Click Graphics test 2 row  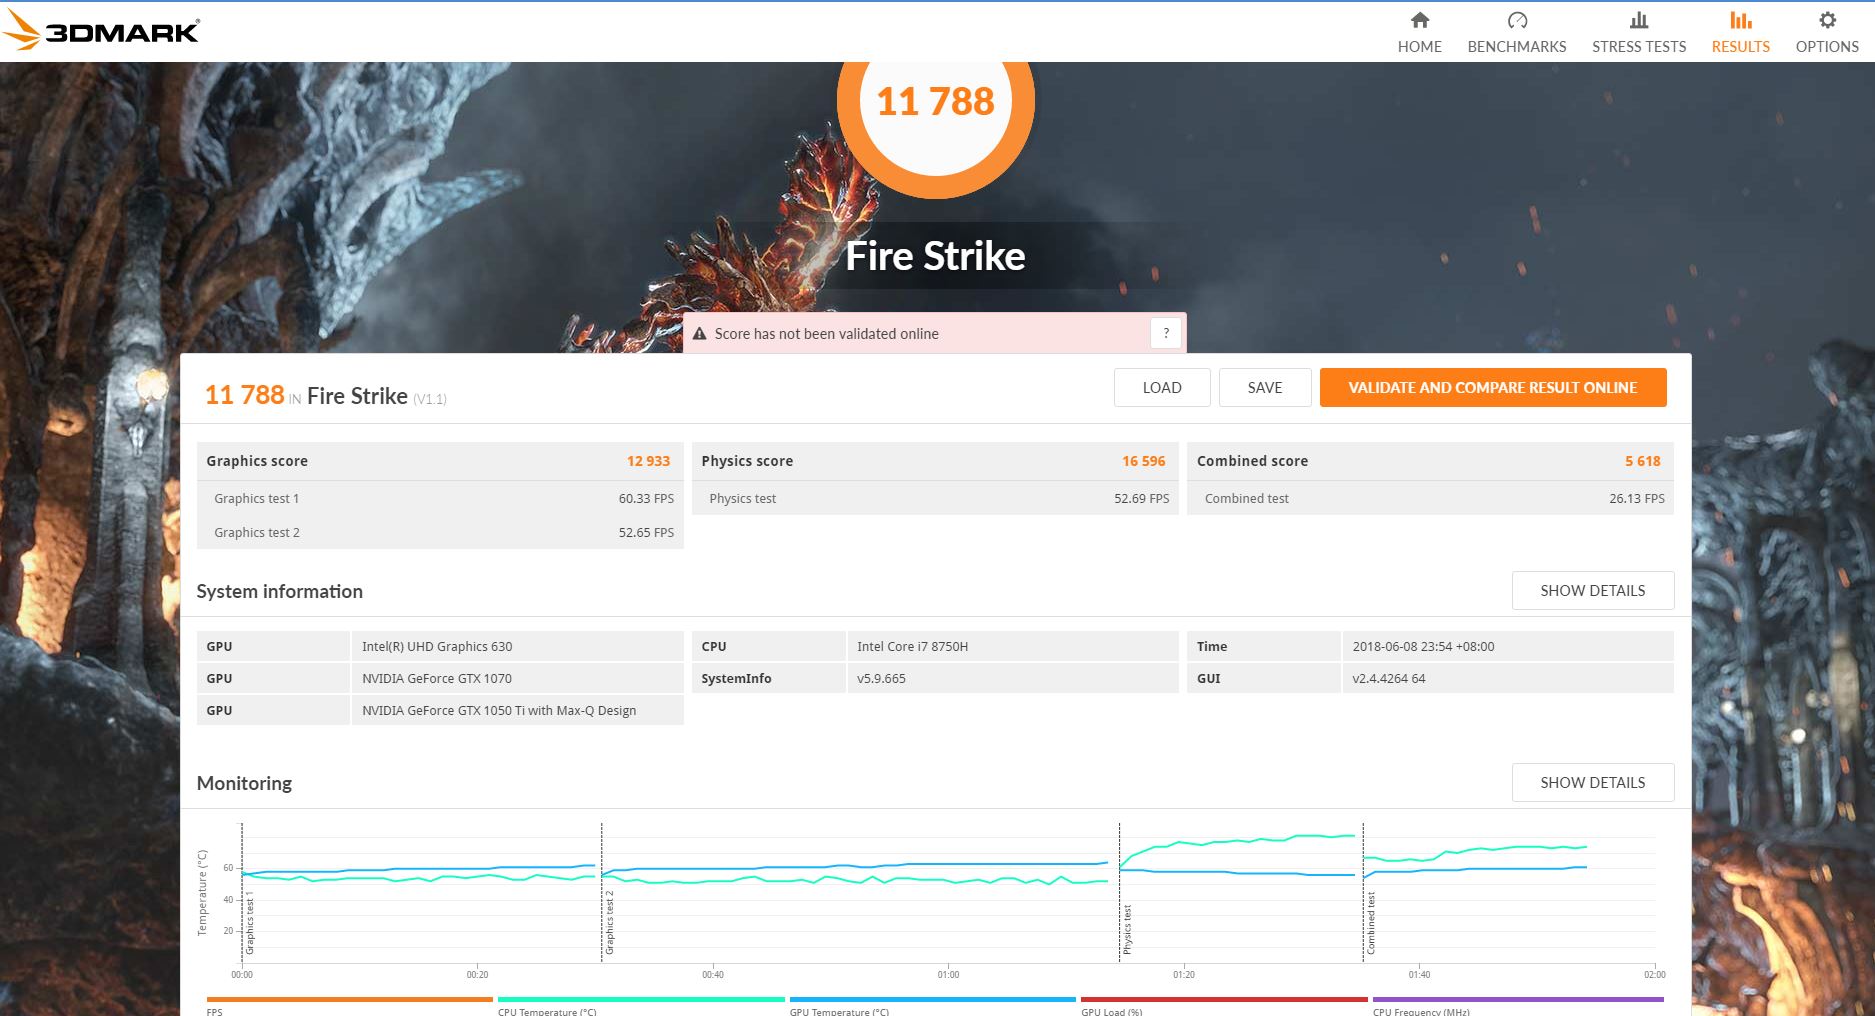click(x=440, y=532)
